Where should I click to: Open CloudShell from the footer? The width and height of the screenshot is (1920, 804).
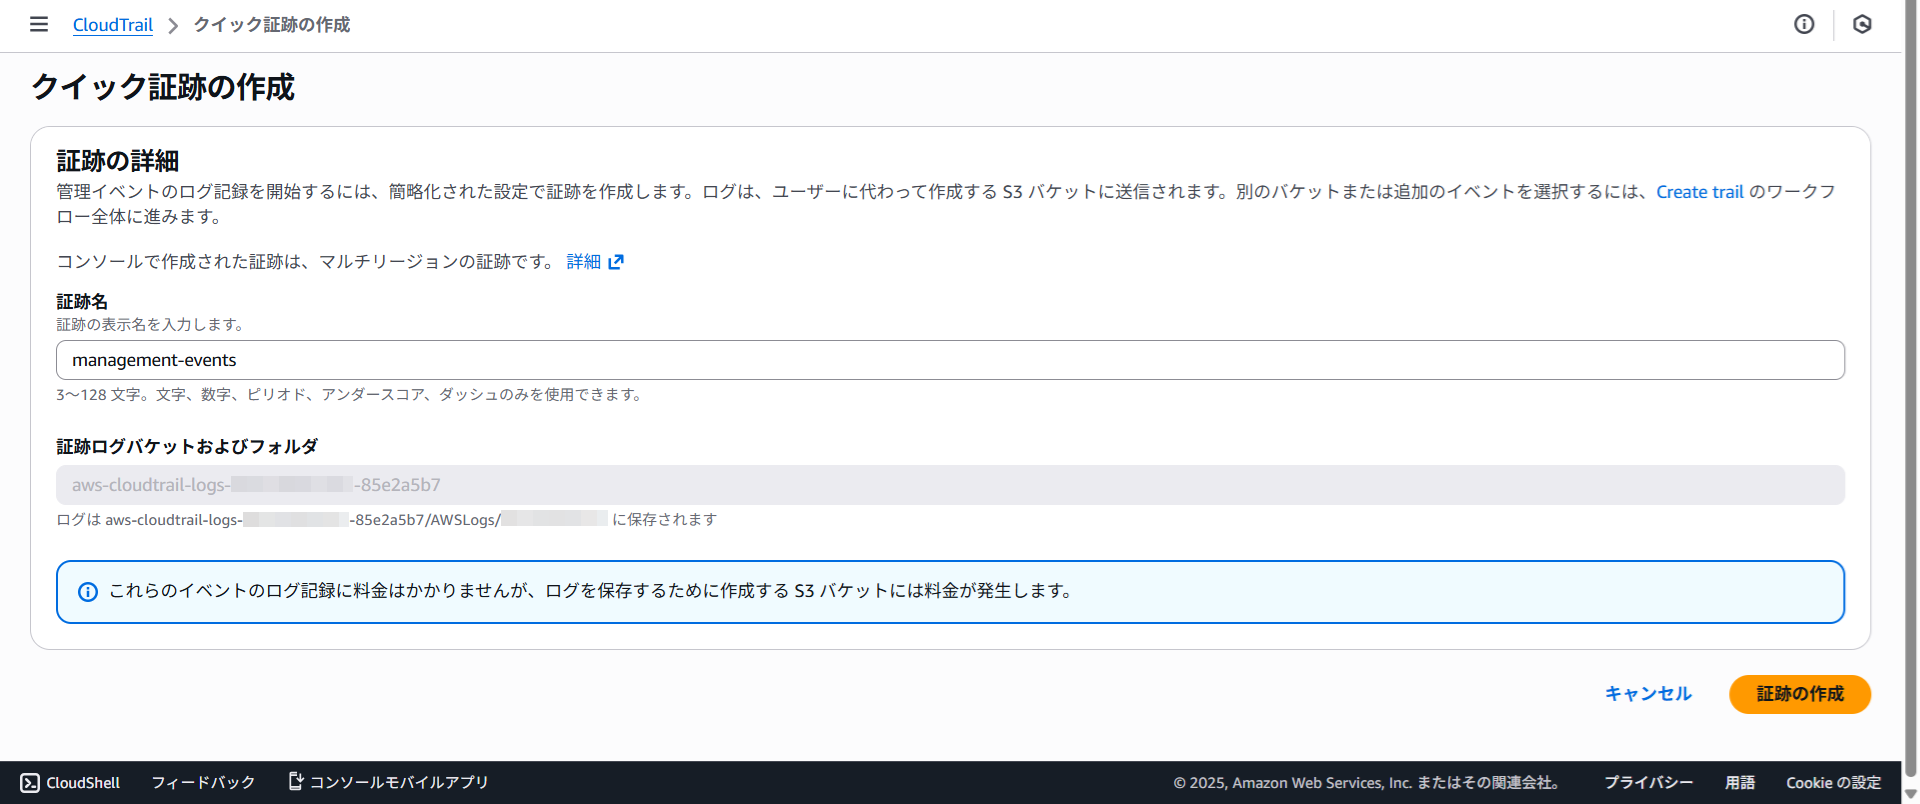point(70,782)
